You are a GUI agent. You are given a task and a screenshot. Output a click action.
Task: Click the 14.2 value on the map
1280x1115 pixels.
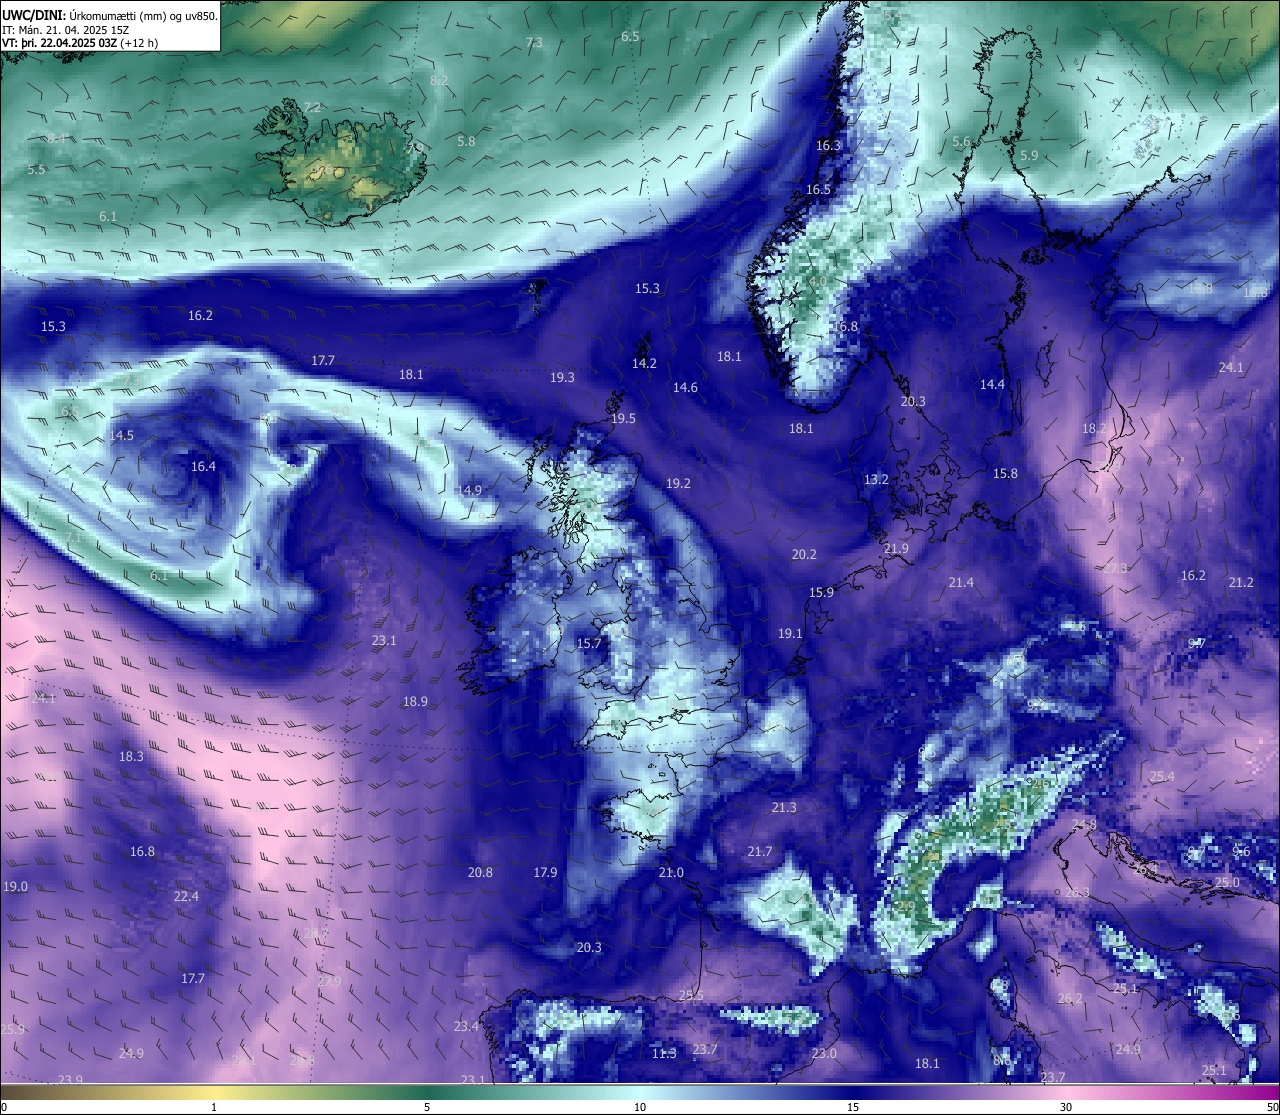tap(644, 363)
